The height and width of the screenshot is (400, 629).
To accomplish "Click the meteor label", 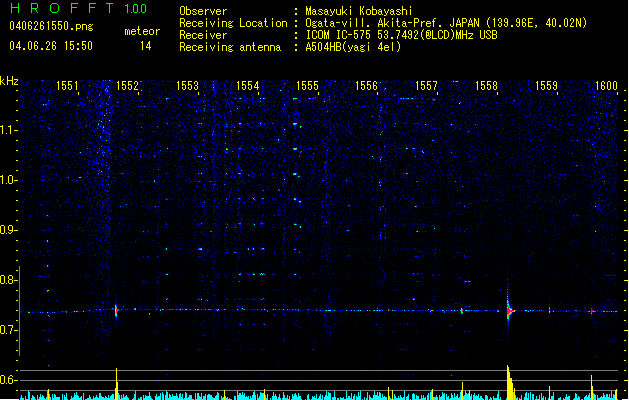I will (142, 31).
